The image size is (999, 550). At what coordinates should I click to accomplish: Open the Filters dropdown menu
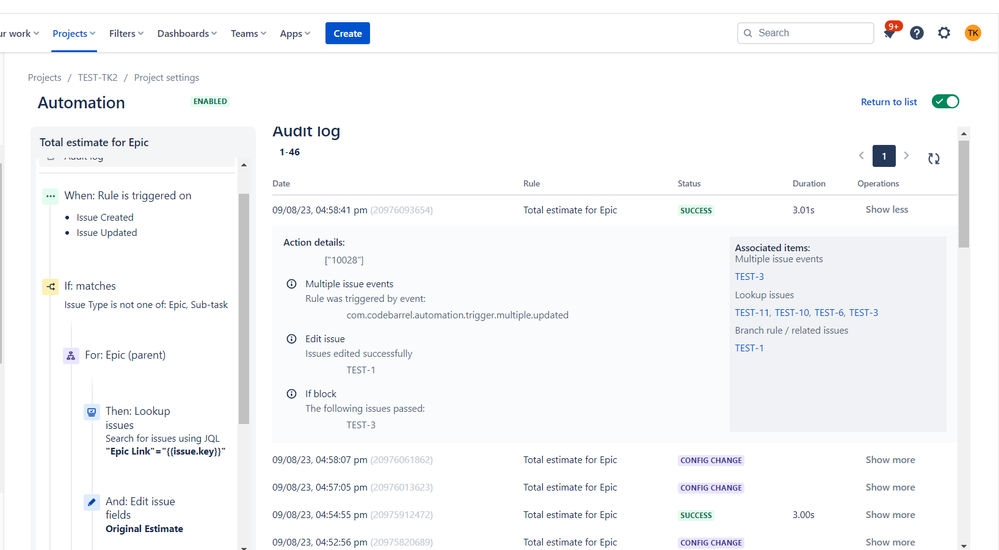tap(126, 33)
